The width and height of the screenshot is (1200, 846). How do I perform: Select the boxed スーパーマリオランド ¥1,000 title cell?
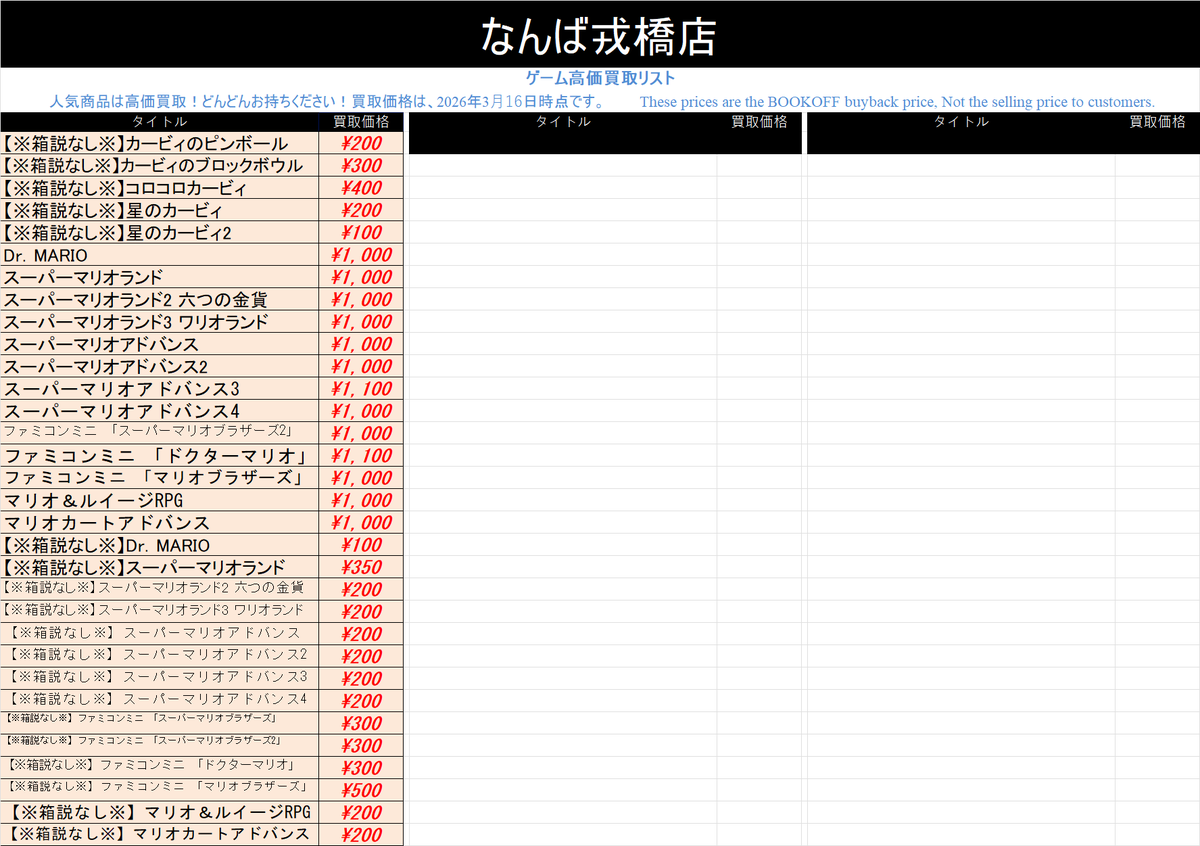pos(160,277)
